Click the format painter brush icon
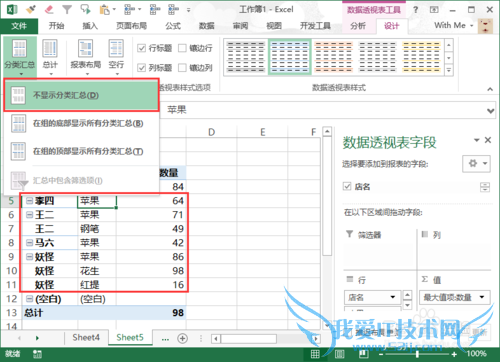Screen dimensions: 500x362 pos(31,9)
